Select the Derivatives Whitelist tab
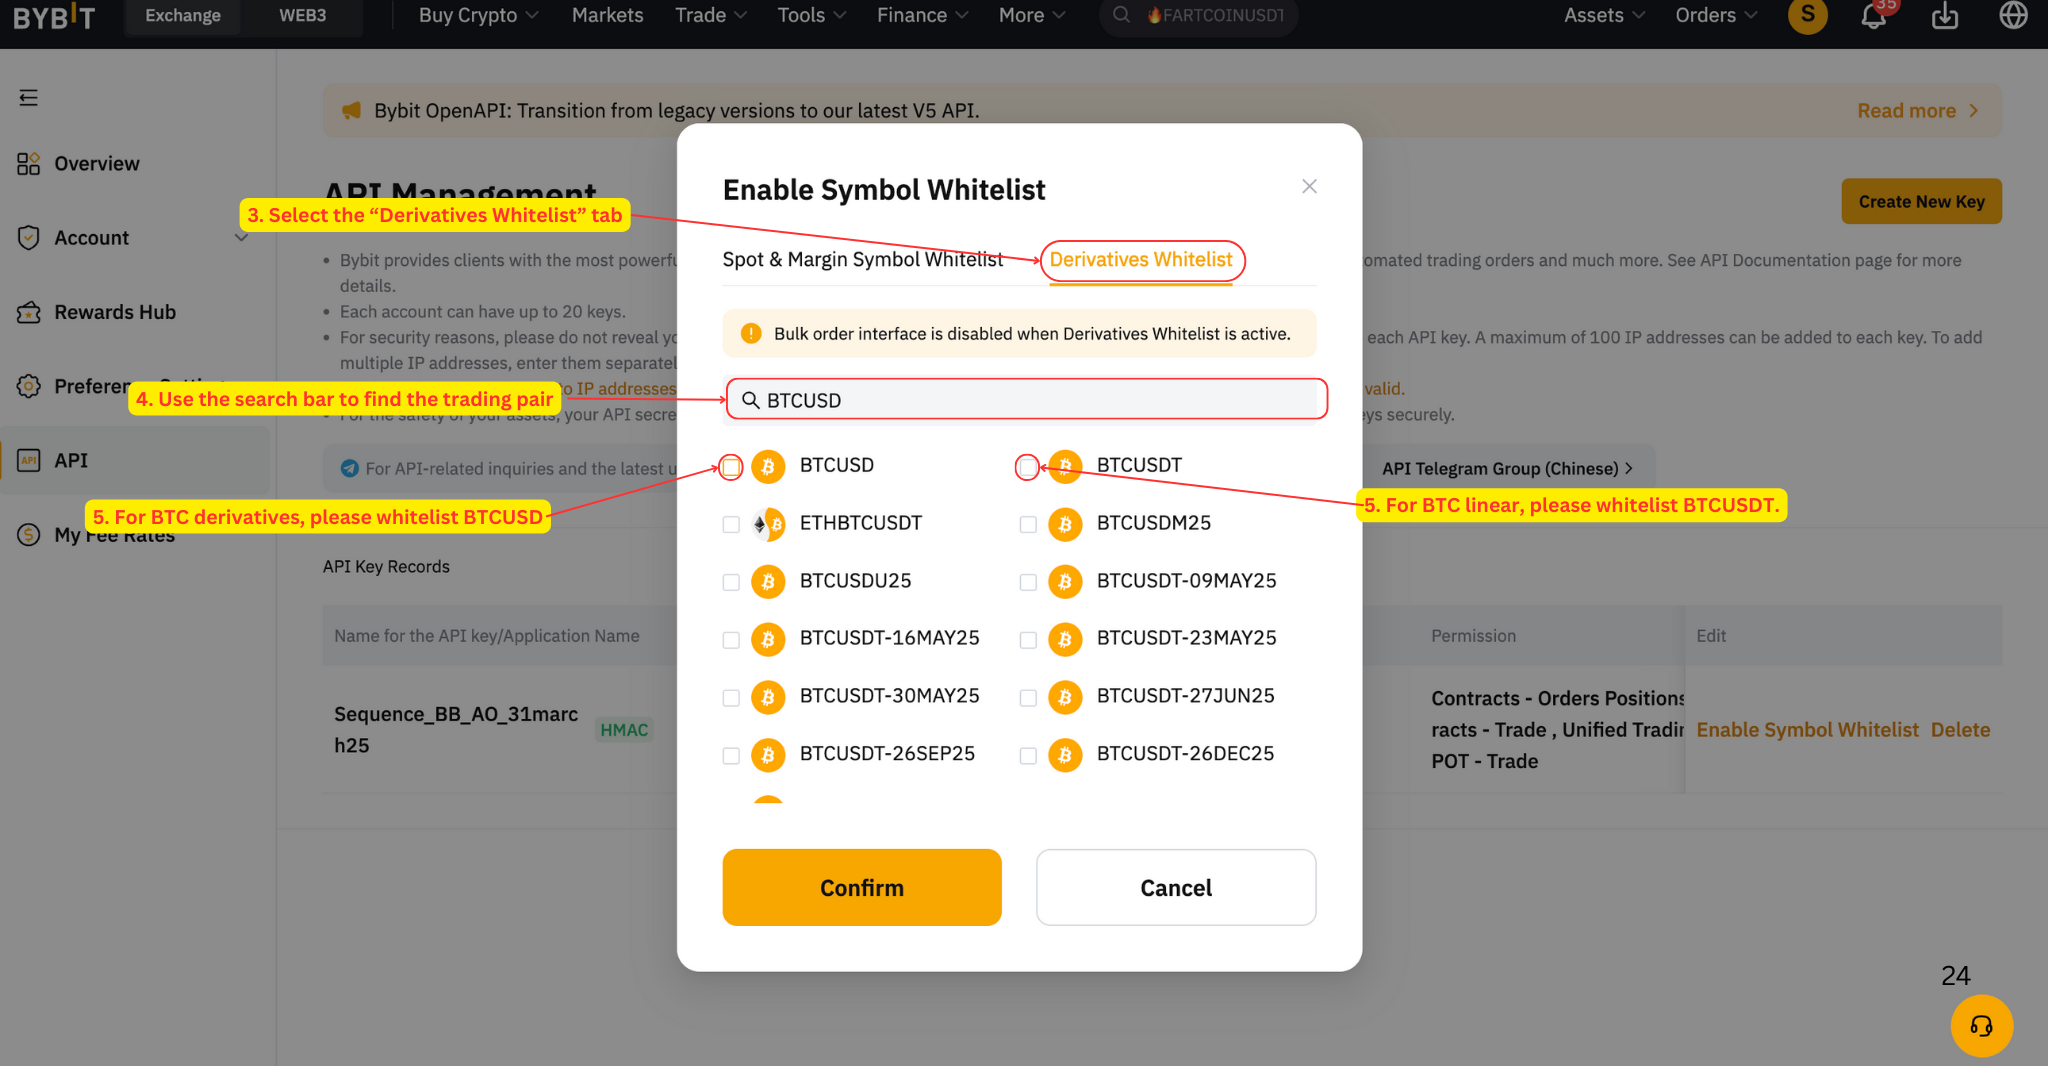 pyautogui.click(x=1141, y=259)
